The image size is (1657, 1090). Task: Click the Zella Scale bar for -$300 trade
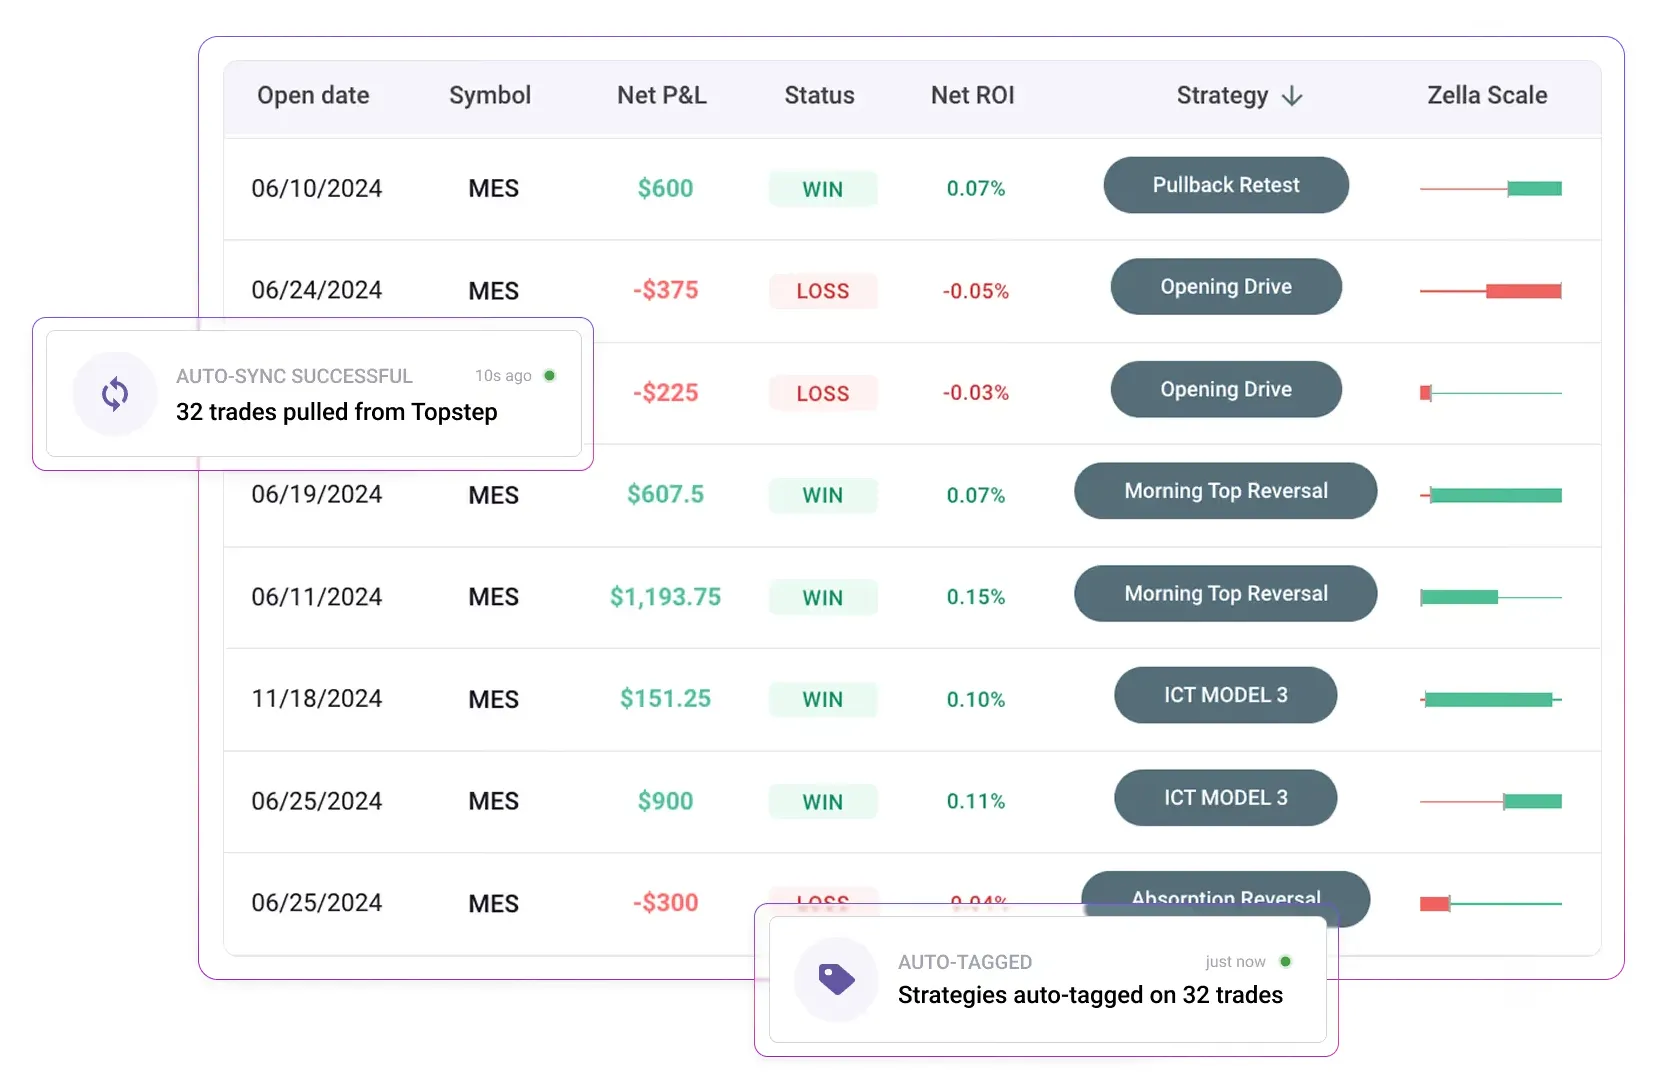1491,904
